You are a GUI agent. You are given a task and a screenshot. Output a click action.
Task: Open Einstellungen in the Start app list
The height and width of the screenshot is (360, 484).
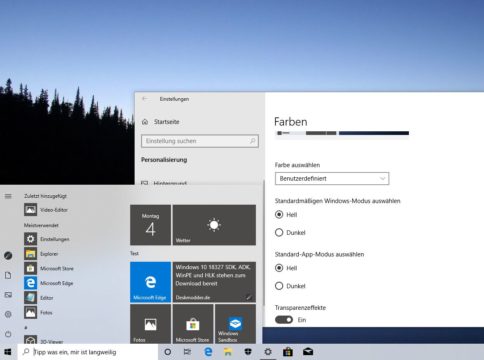coord(47,239)
